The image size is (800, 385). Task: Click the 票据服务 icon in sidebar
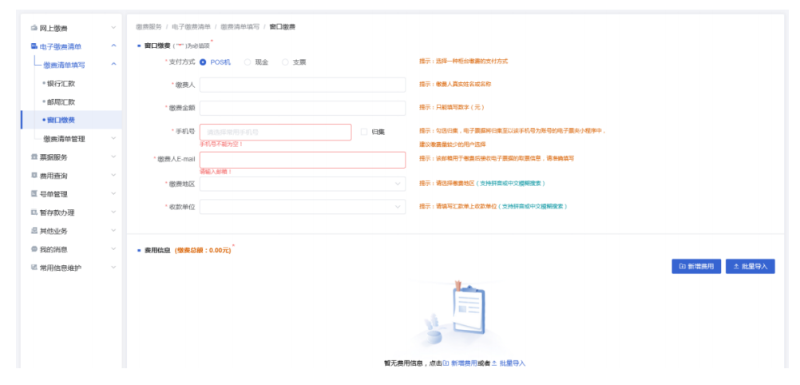click(x=34, y=157)
